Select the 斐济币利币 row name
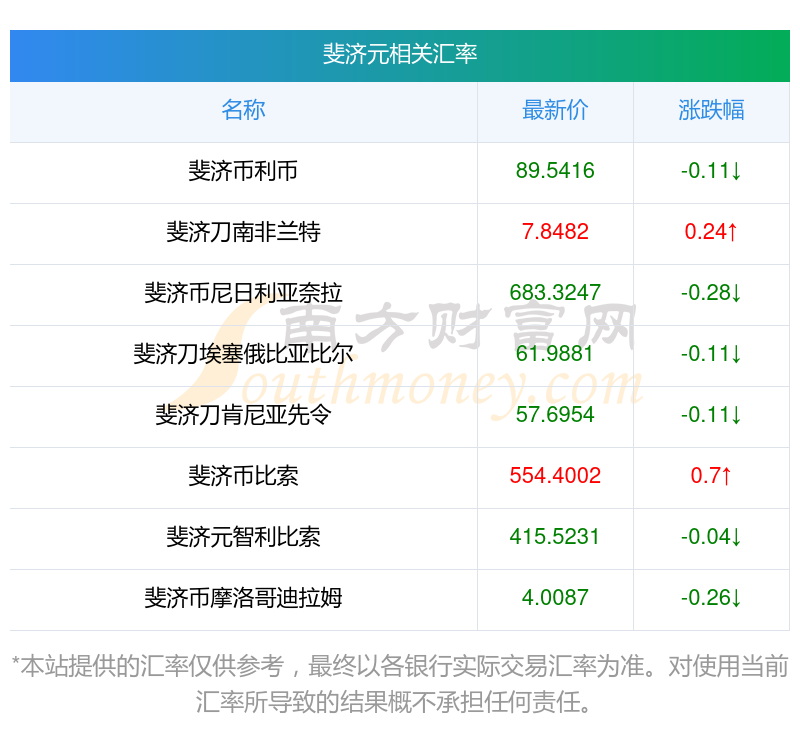Viewport: 800px width, 733px height. click(x=243, y=171)
